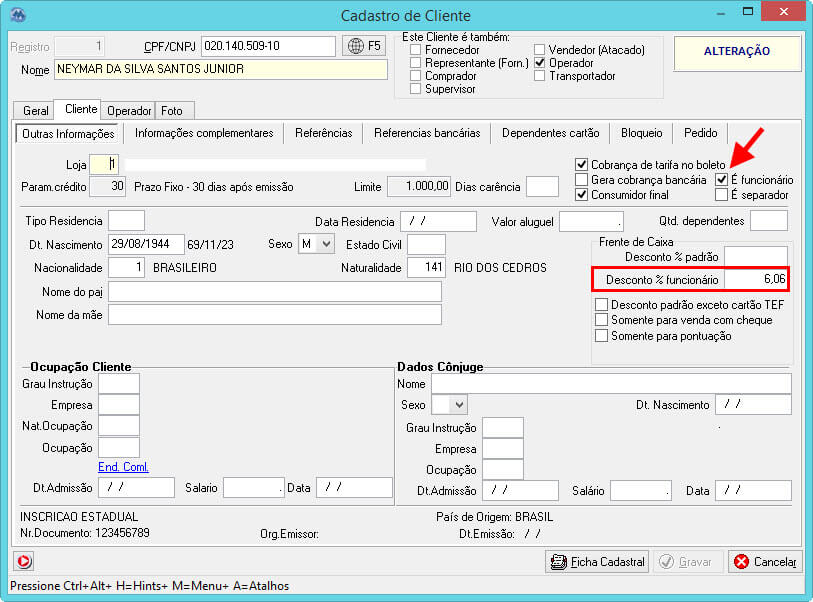This screenshot has height=602, width=813.
Task: Open the Bloqueio subtab
Action: (641, 133)
